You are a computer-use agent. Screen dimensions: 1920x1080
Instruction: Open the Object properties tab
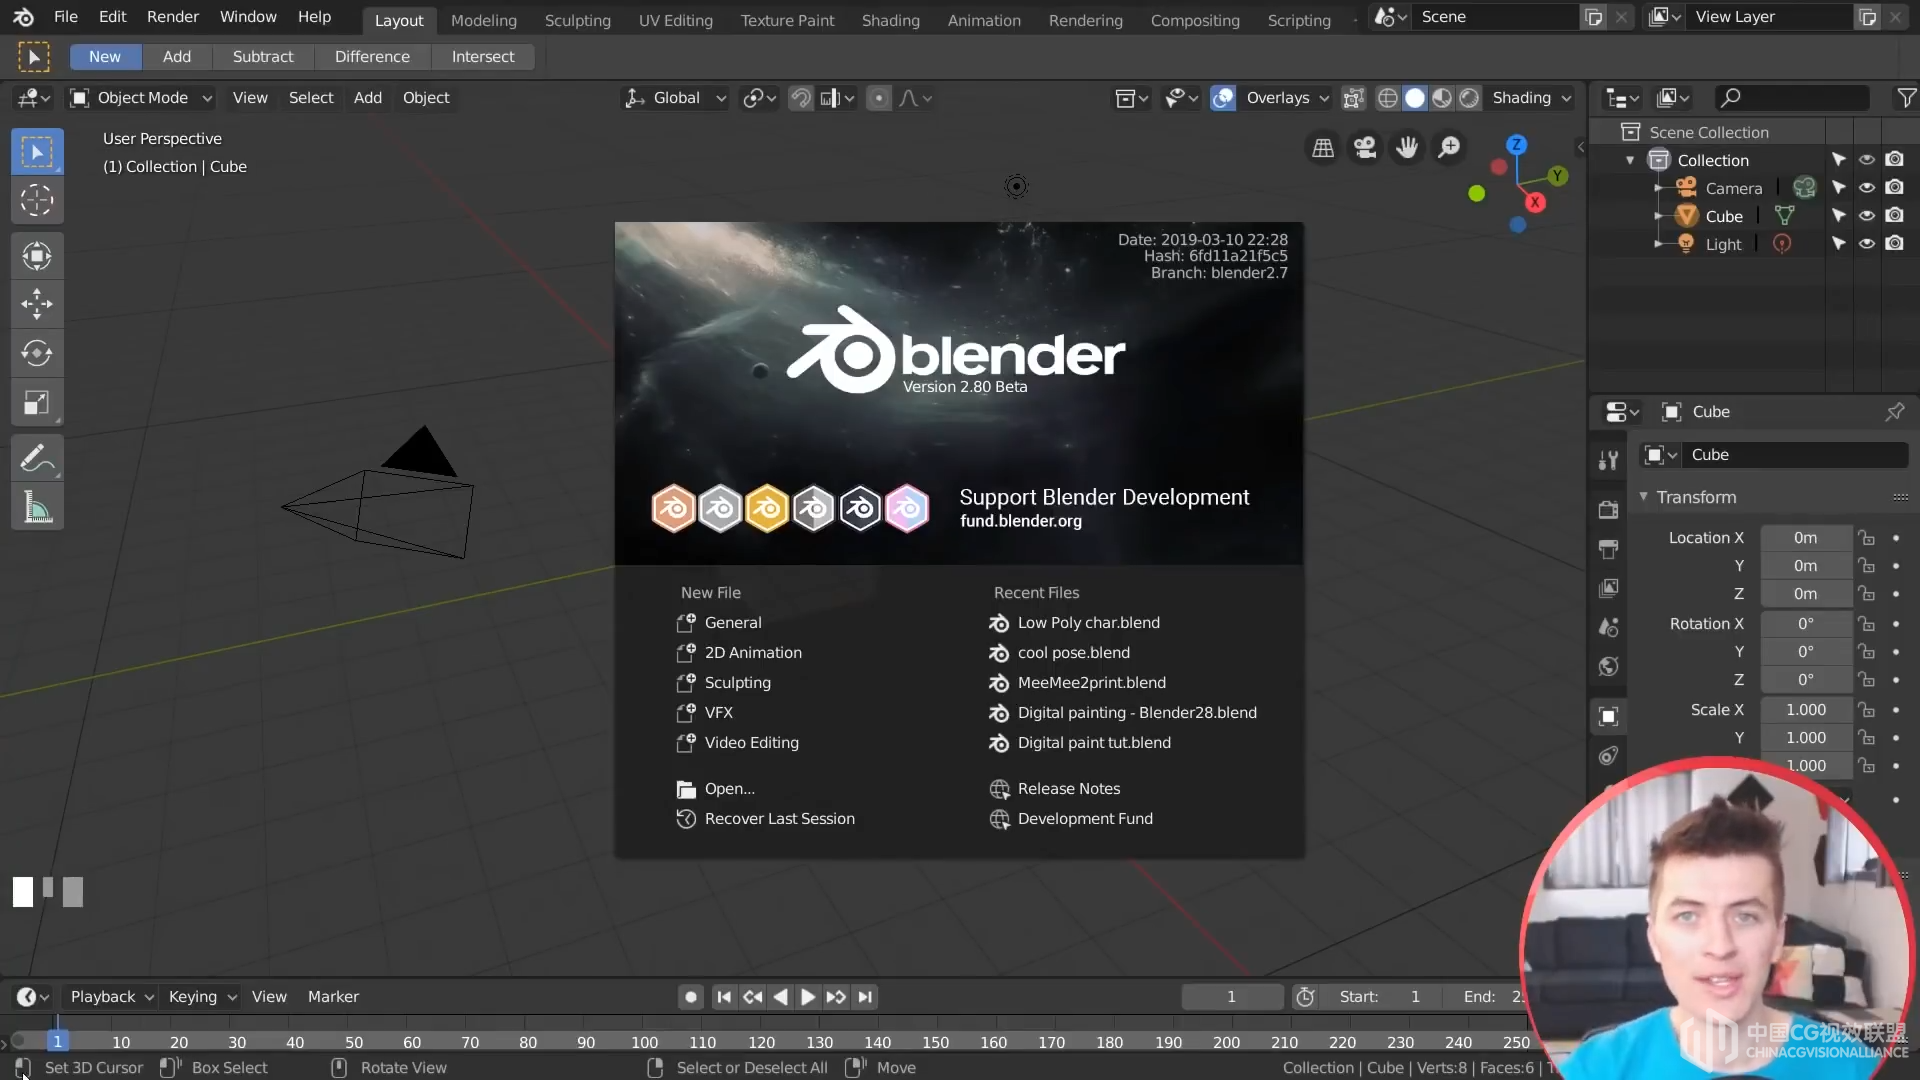[x=1608, y=716]
